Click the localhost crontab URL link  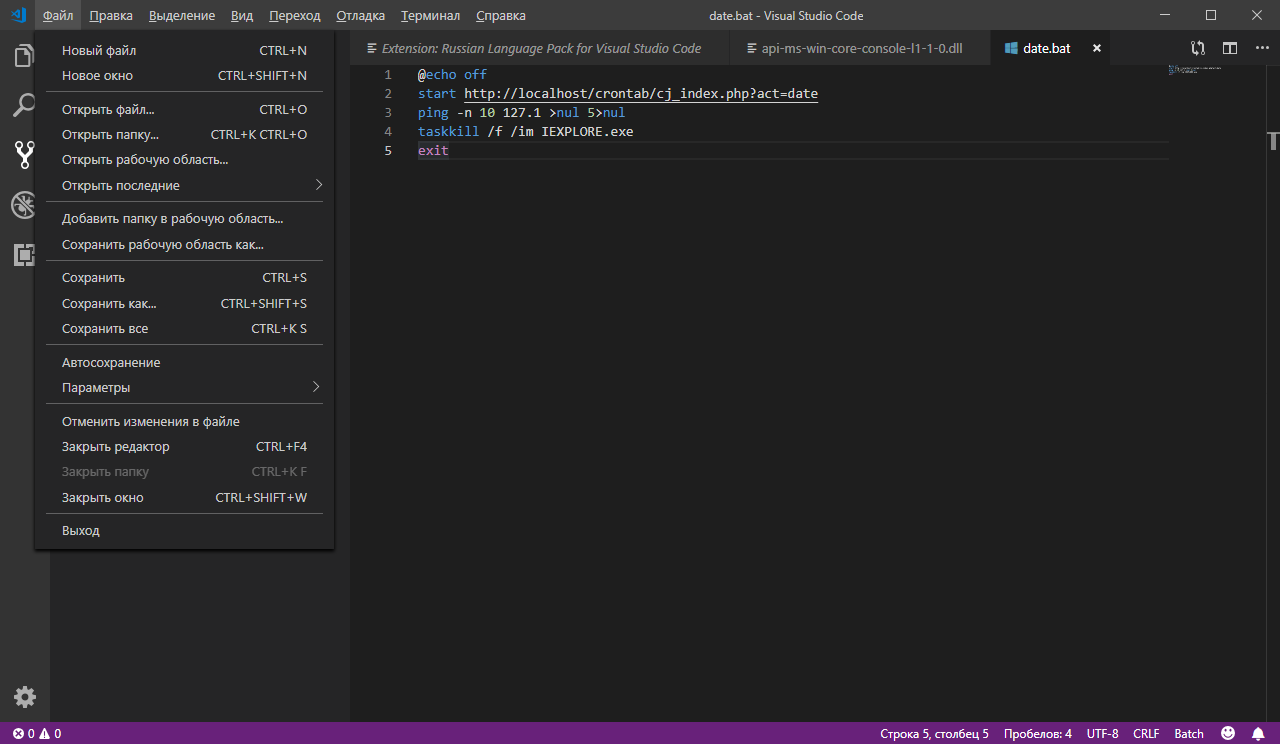640,94
